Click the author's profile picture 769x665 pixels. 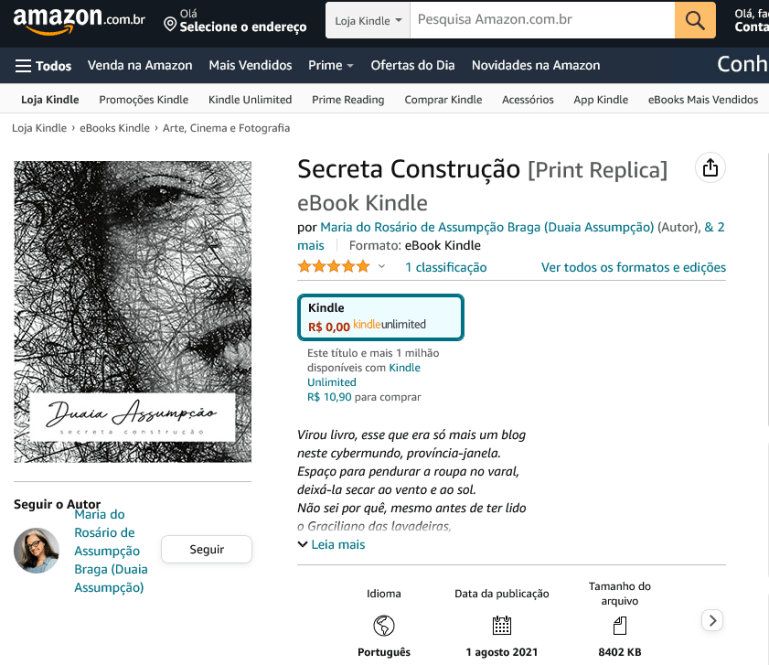point(36,550)
